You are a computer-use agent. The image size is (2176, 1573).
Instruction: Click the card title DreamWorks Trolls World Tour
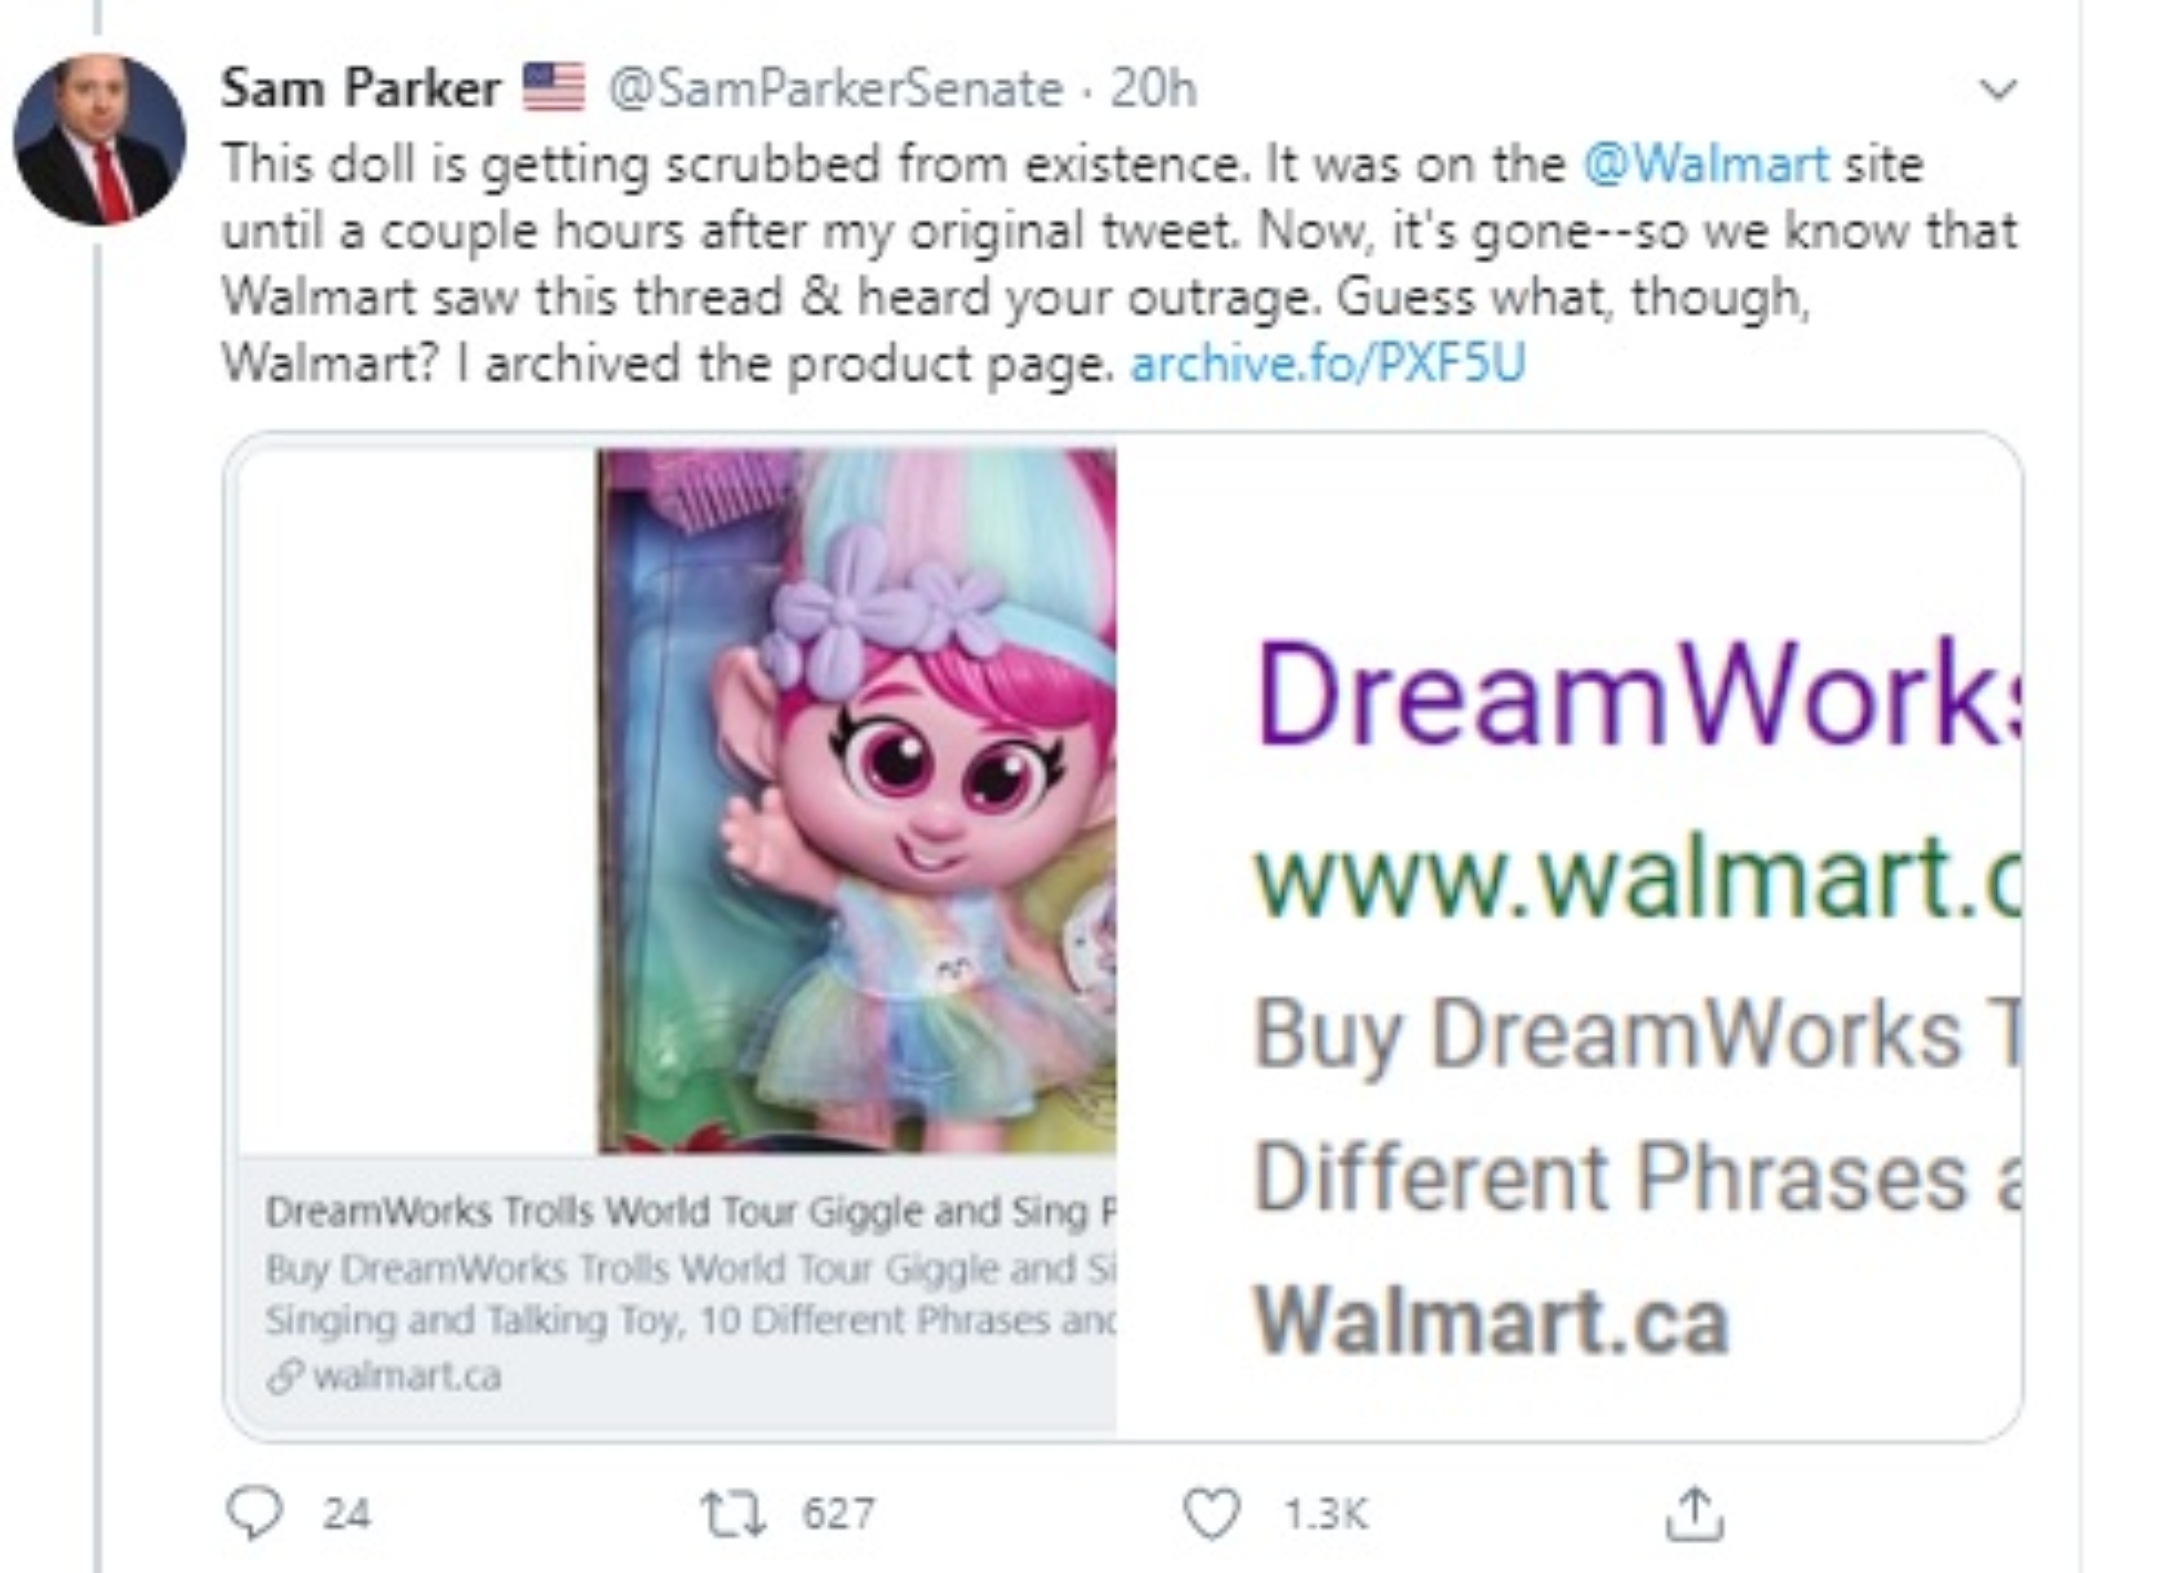tap(690, 1211)
